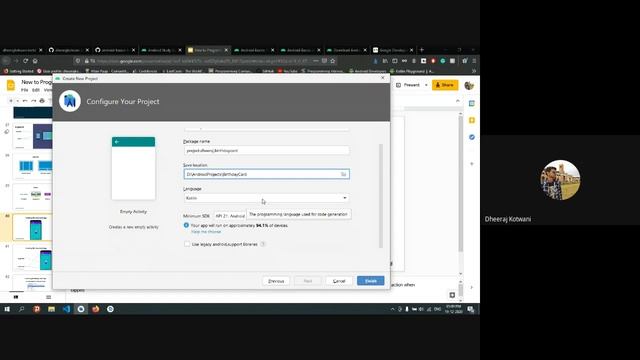Screen dimensions: 640x360
Task: Open PowerPoint from the taskbar
Action: pyautogui.click(x=37, y=309)
